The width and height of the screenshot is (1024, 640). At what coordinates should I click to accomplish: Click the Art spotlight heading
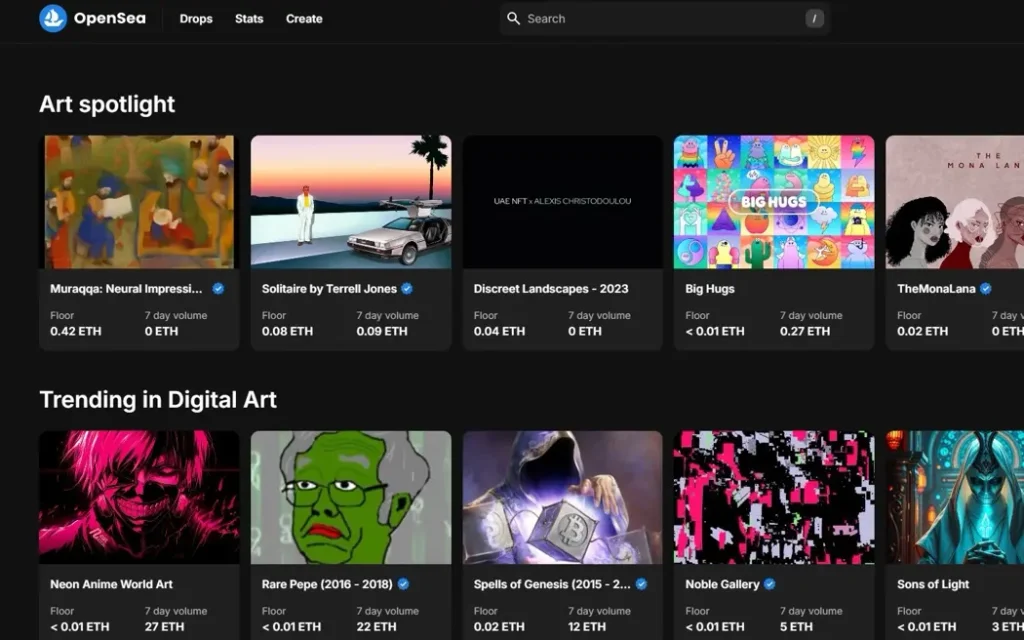click(x=107, y=104)
